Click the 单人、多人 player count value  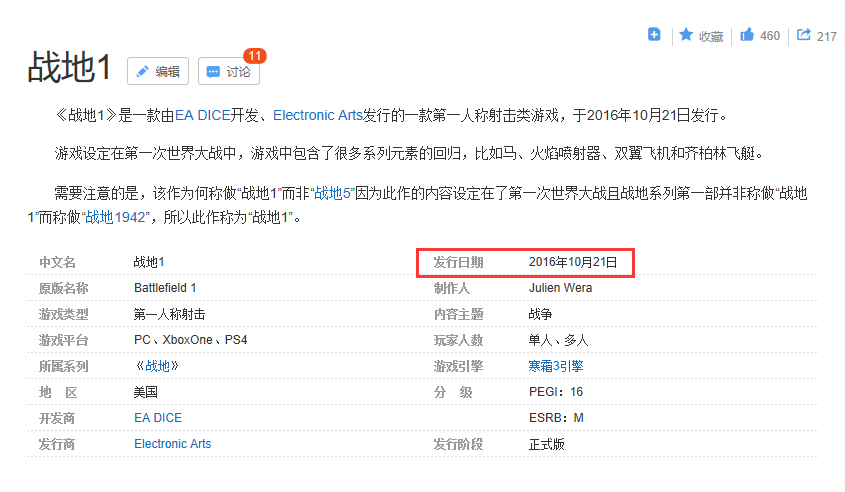click(x=558, y=340)
